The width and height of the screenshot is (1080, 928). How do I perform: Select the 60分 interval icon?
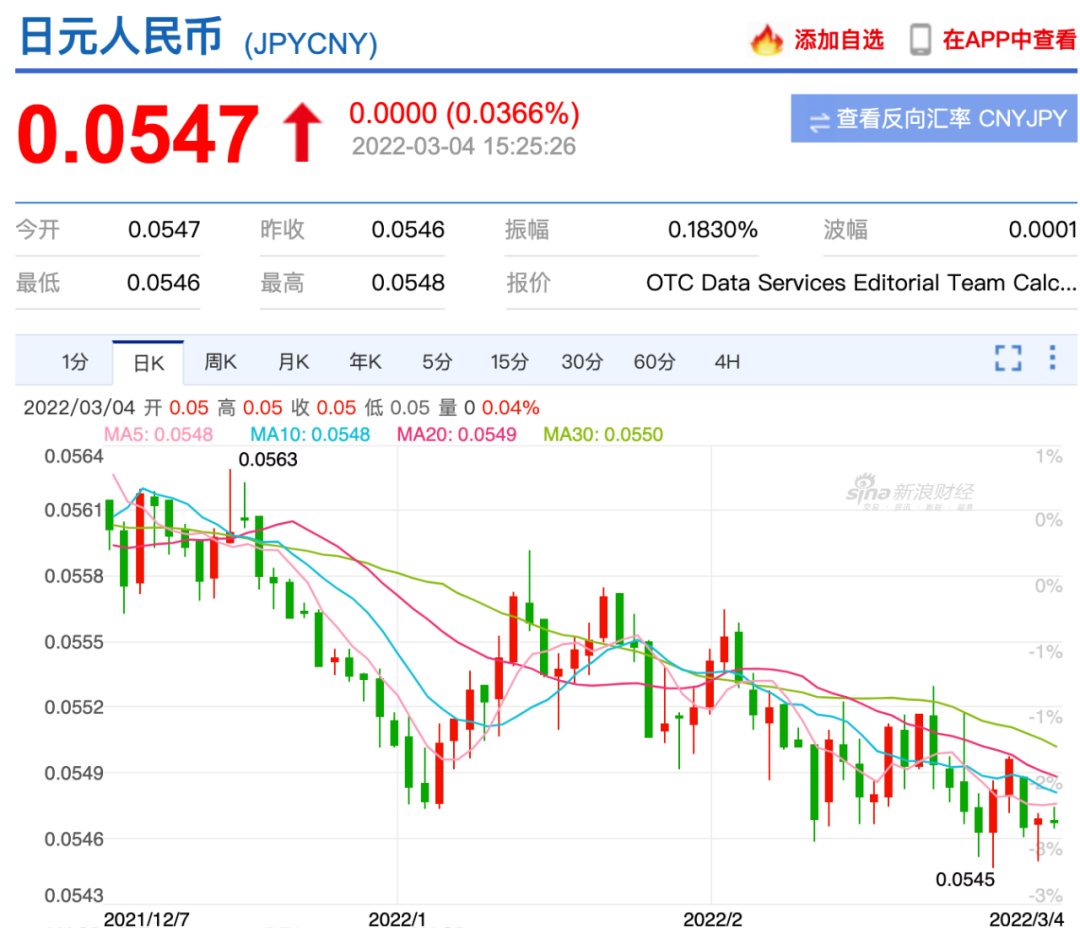tap(654, 362)
